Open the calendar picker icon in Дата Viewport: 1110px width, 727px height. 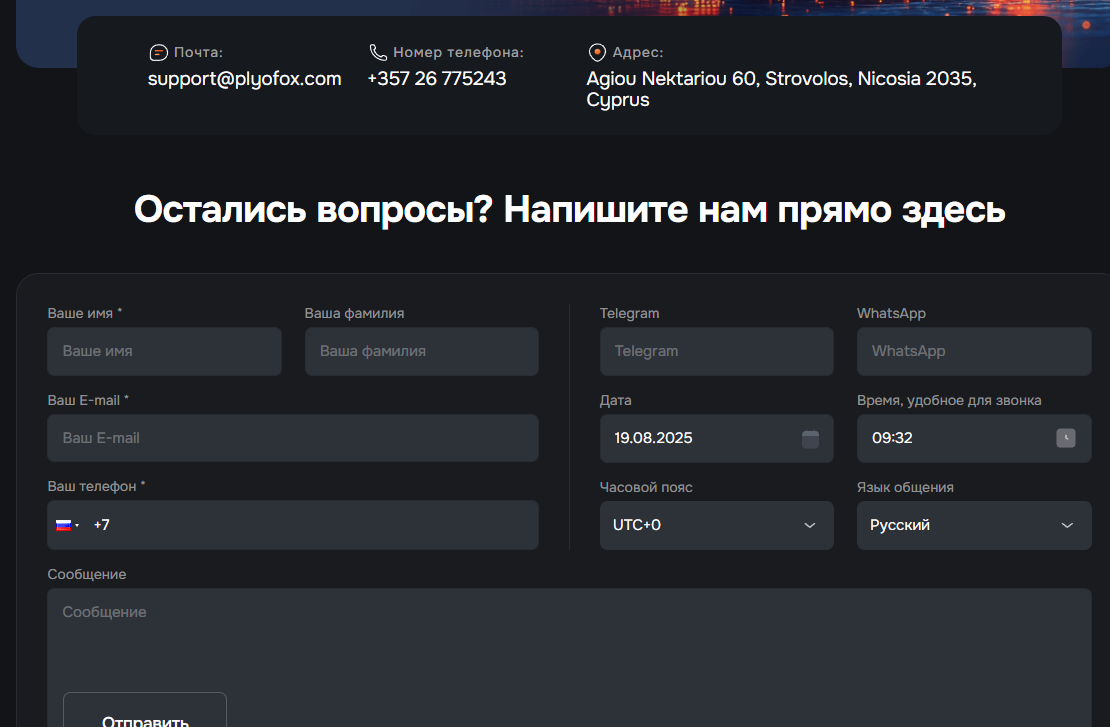[x=810, y=438]
